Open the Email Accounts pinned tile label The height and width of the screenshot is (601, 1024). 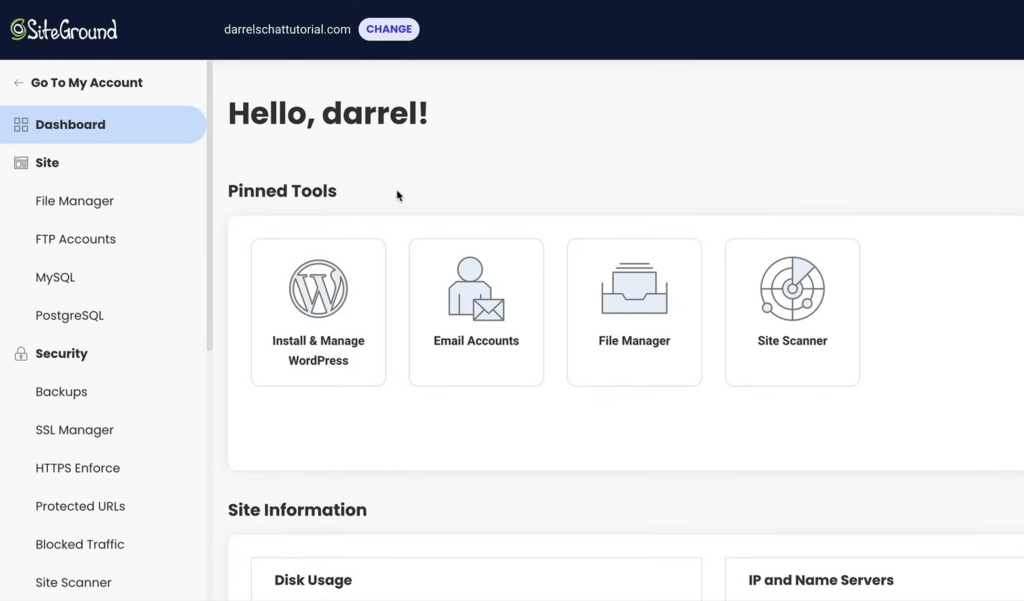[476, 341]
